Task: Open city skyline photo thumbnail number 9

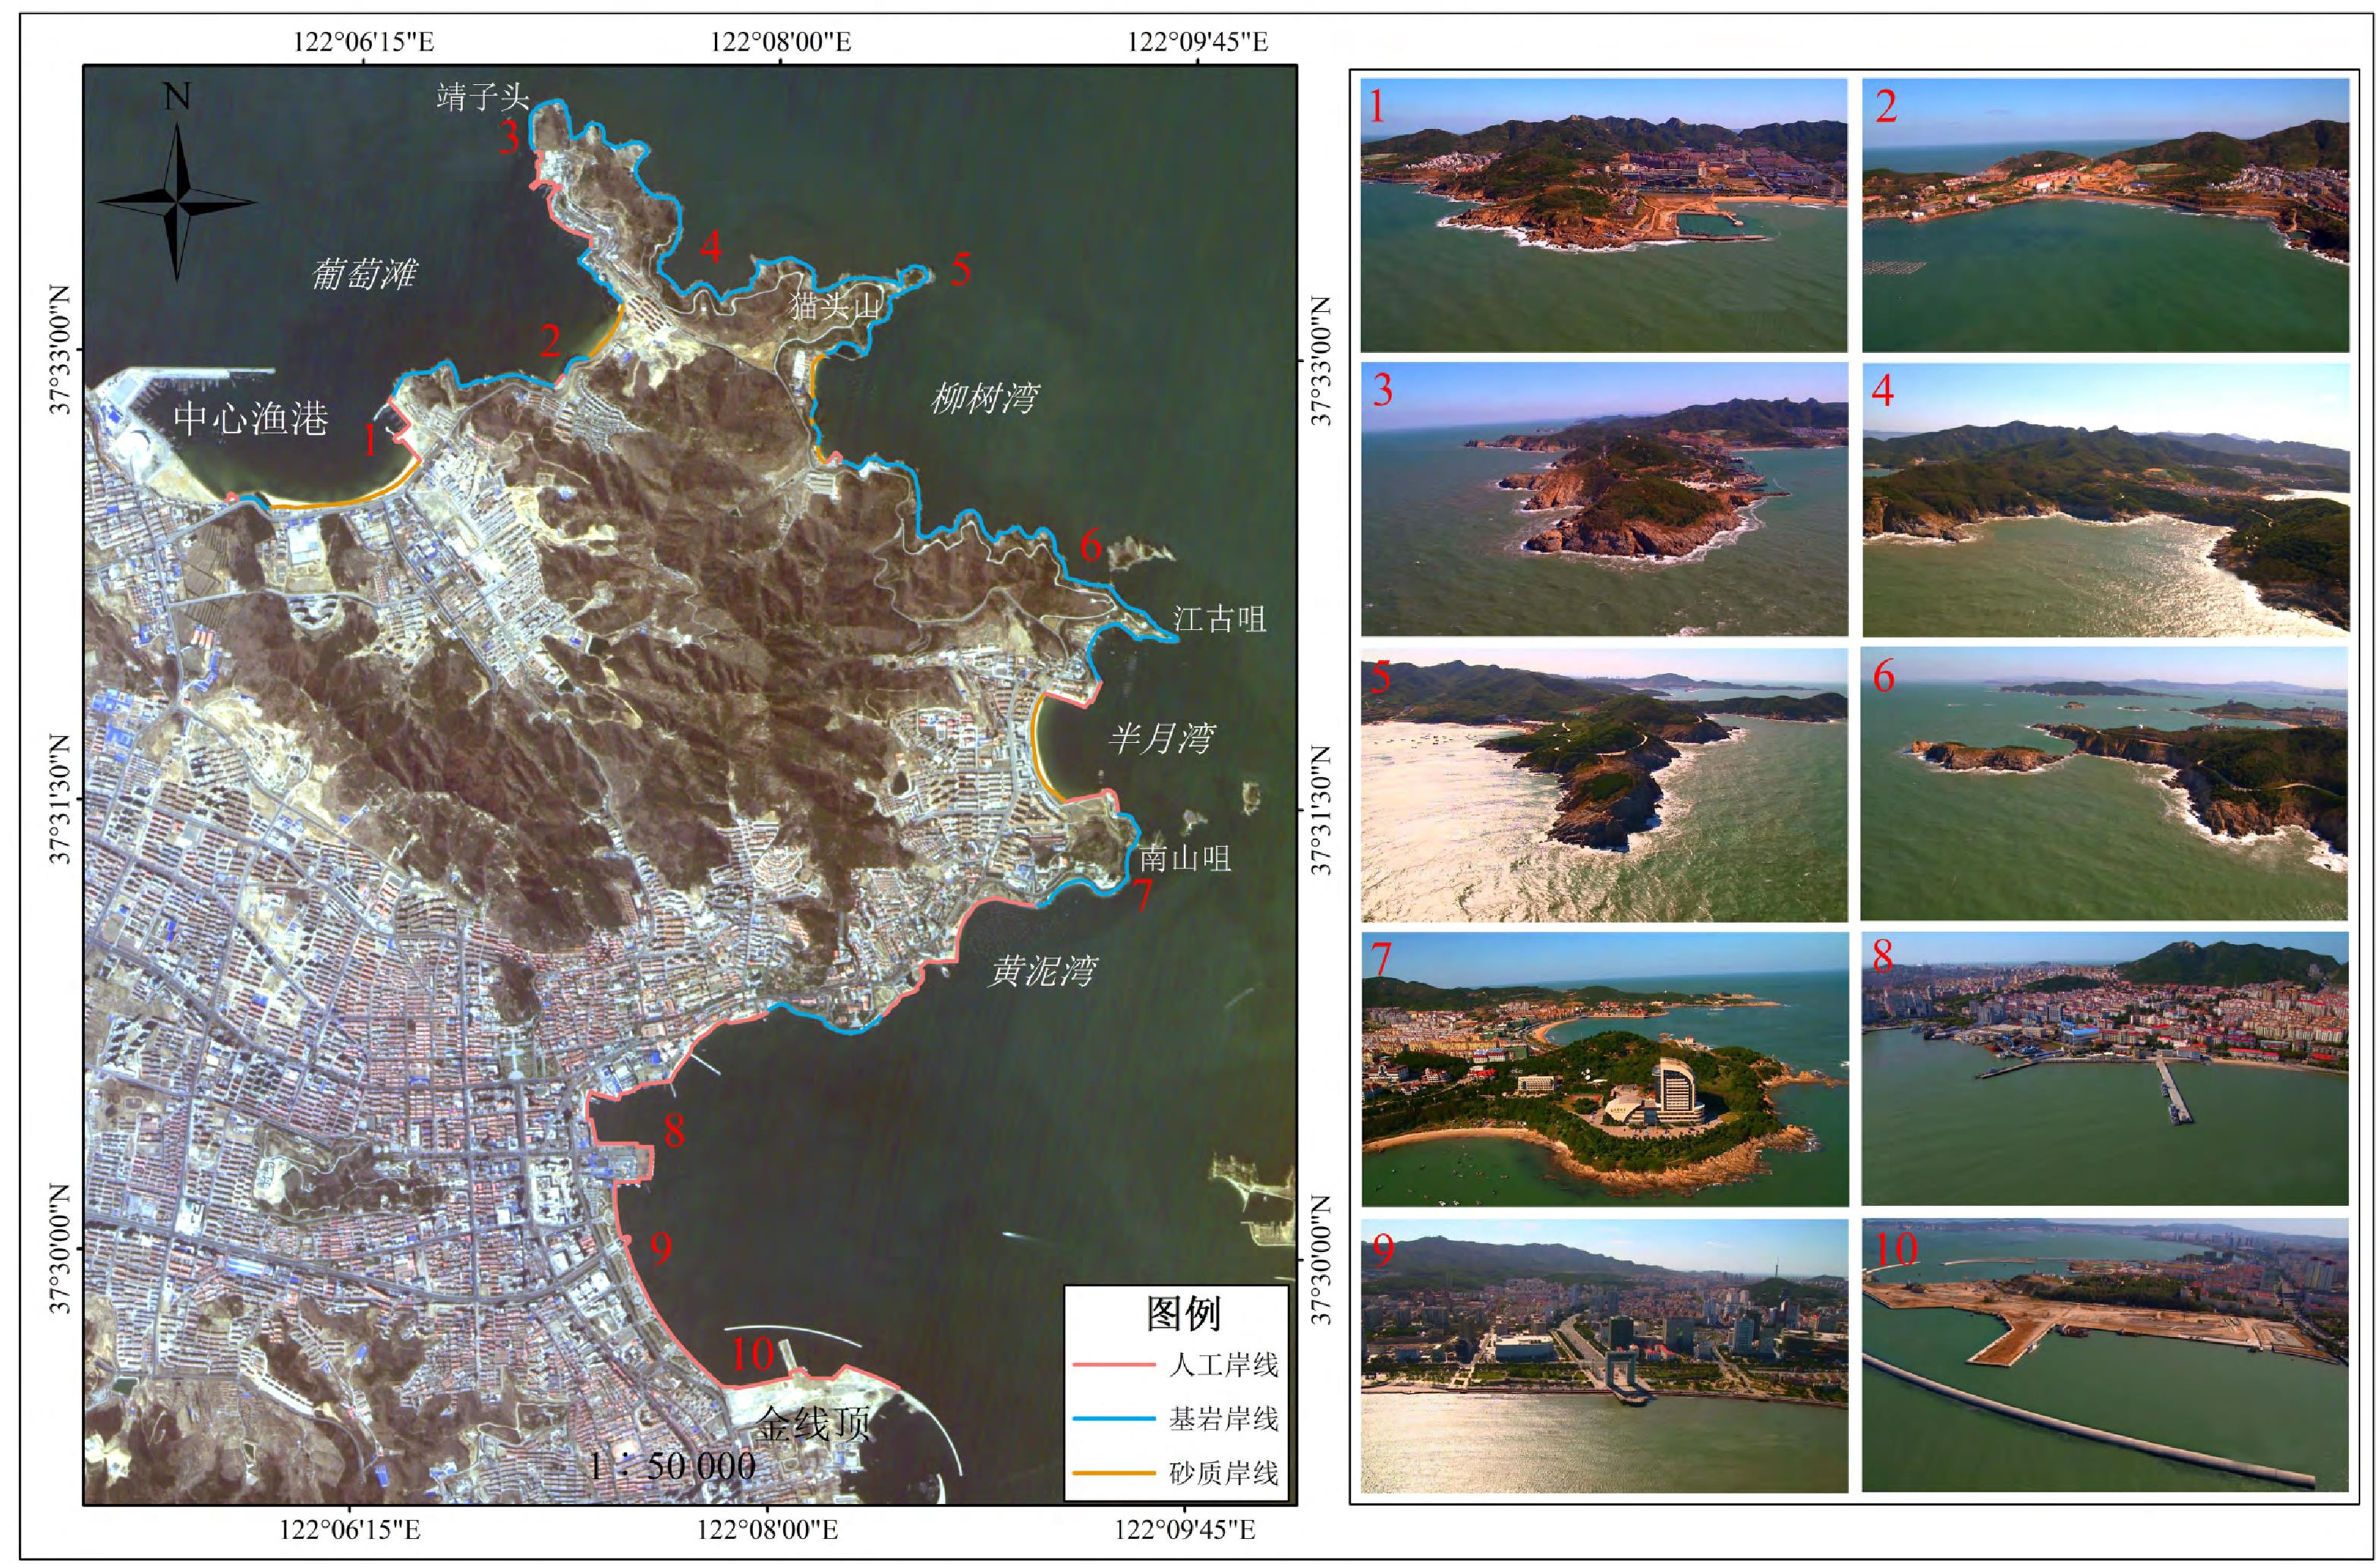Action: (x=1604, y=1355)
